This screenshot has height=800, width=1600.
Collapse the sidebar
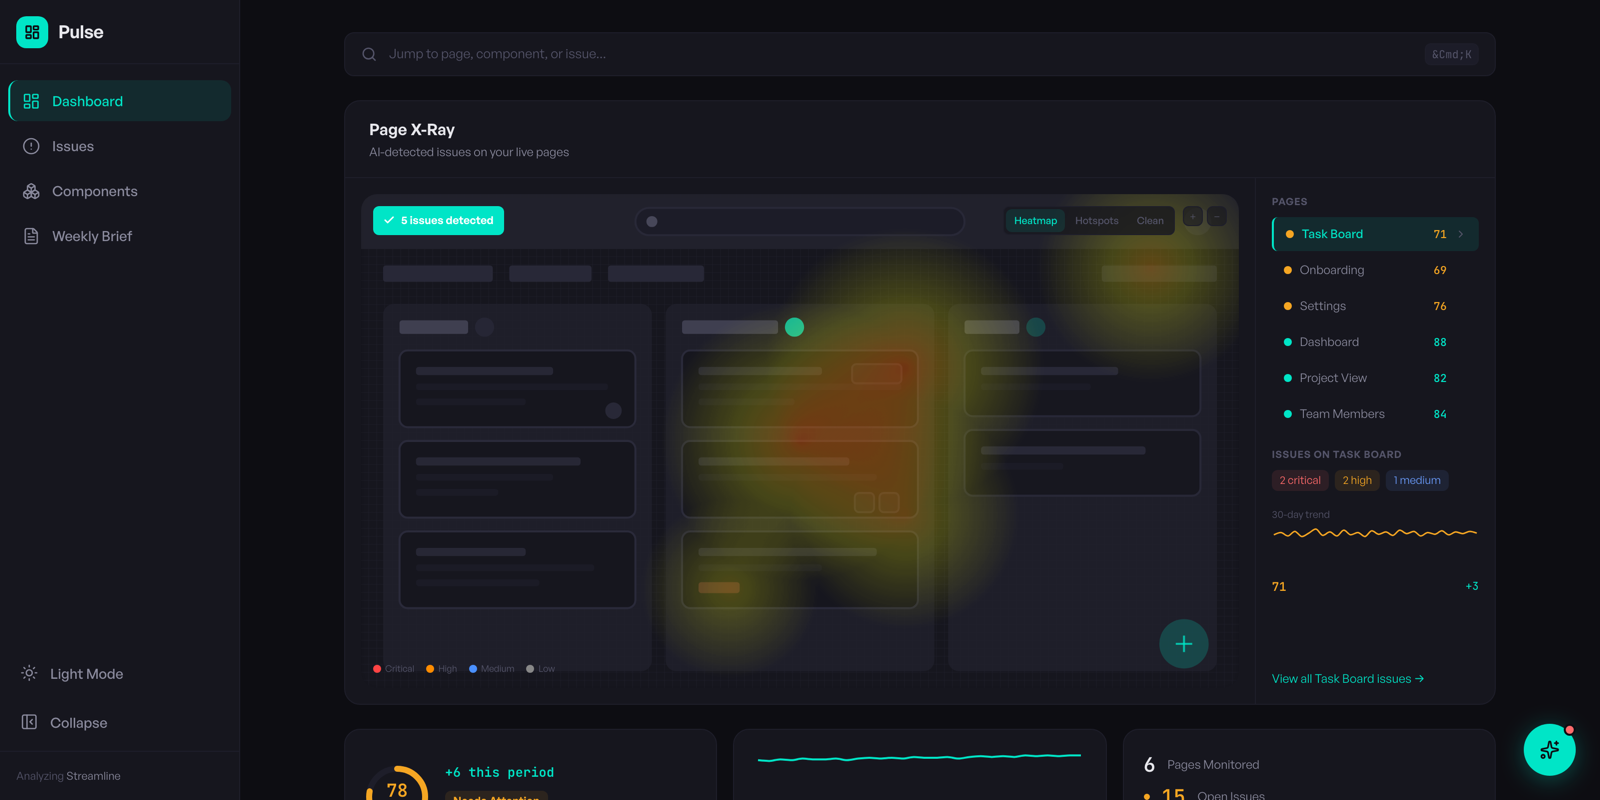point(120,722)
